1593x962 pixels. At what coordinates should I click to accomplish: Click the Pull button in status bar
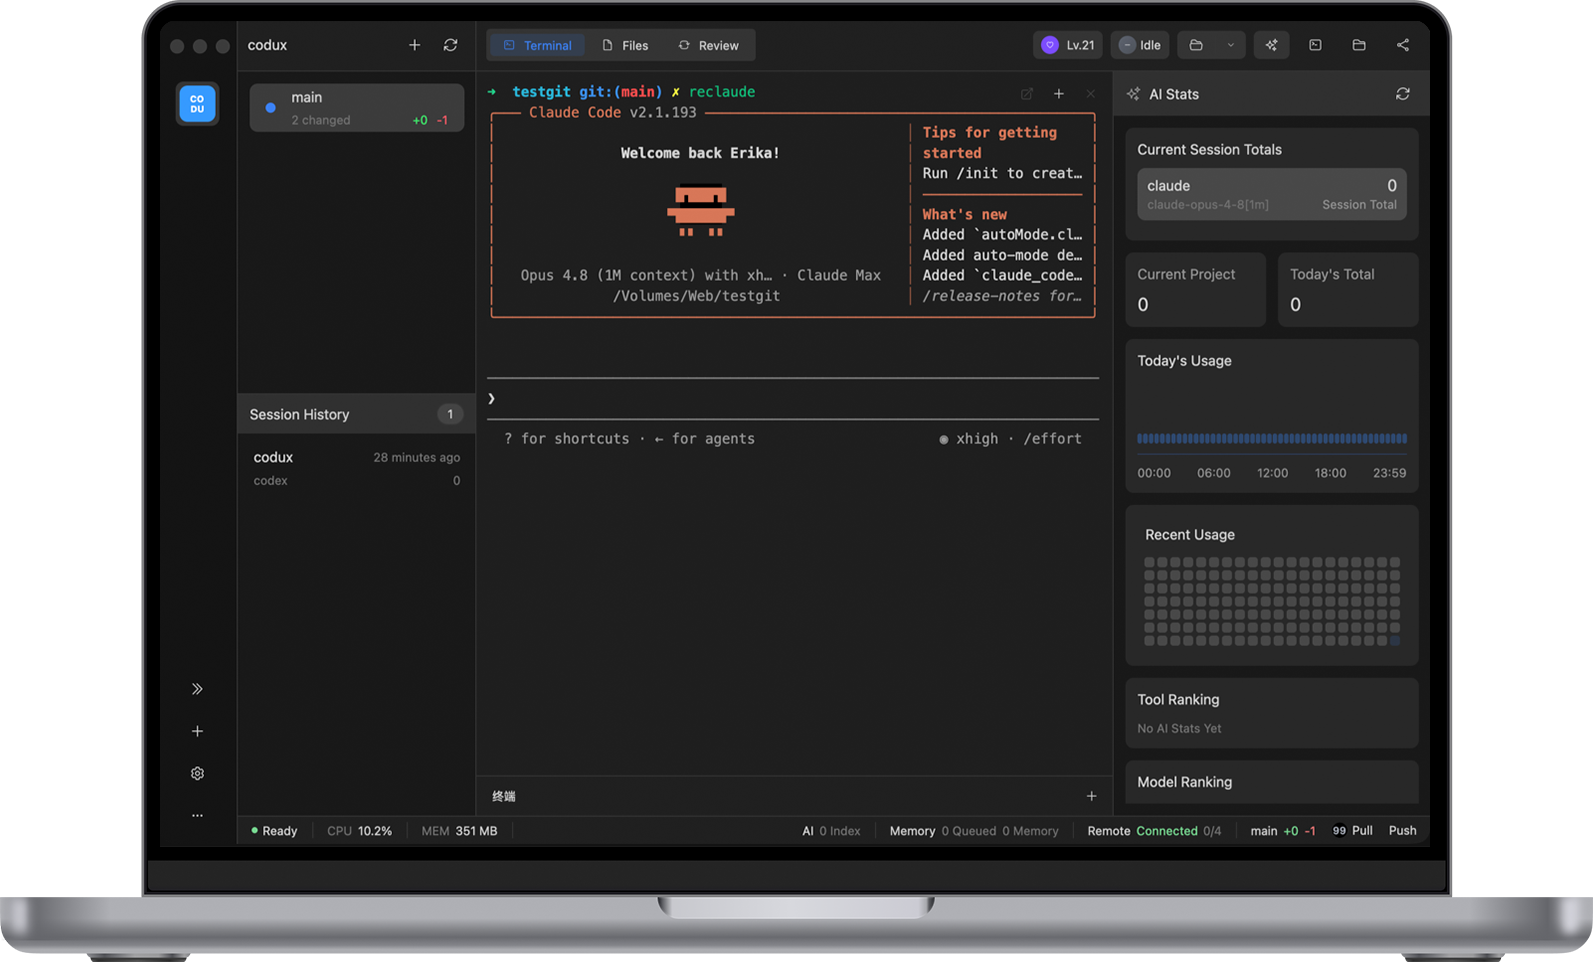point(1362,831)
